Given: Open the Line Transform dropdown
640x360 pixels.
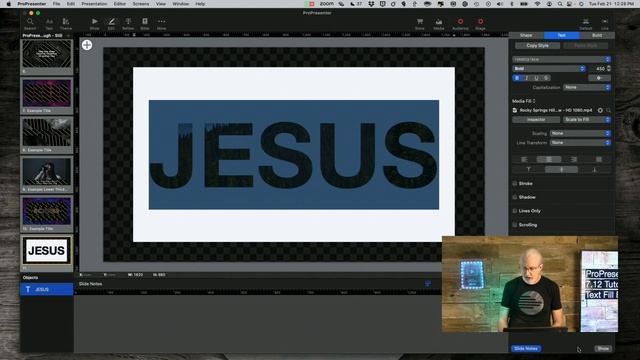Looking at the screenshot, I should [x=580, y=143].
